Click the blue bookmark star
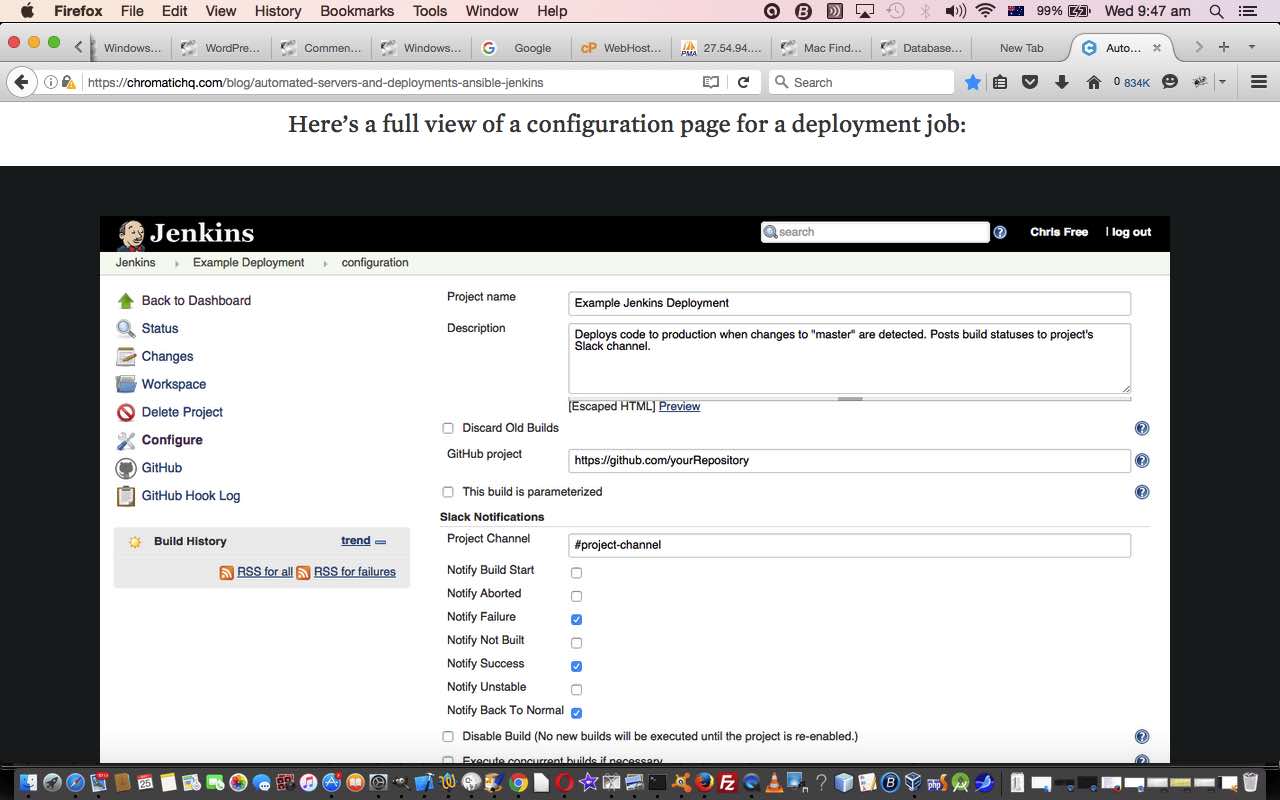 pos(972,82)
